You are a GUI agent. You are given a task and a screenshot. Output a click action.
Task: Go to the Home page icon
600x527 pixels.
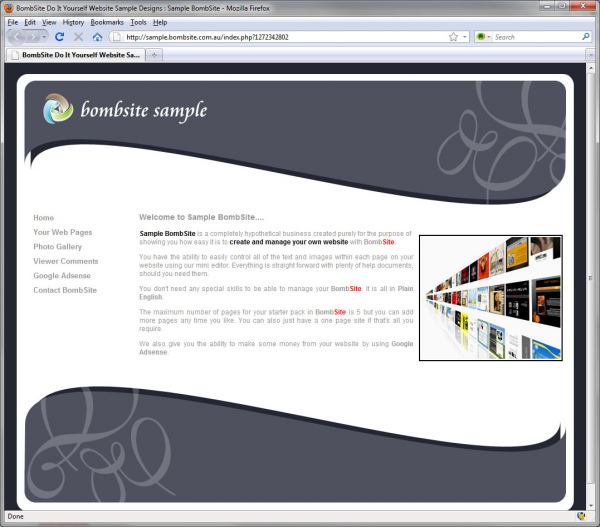click(98, 37)
